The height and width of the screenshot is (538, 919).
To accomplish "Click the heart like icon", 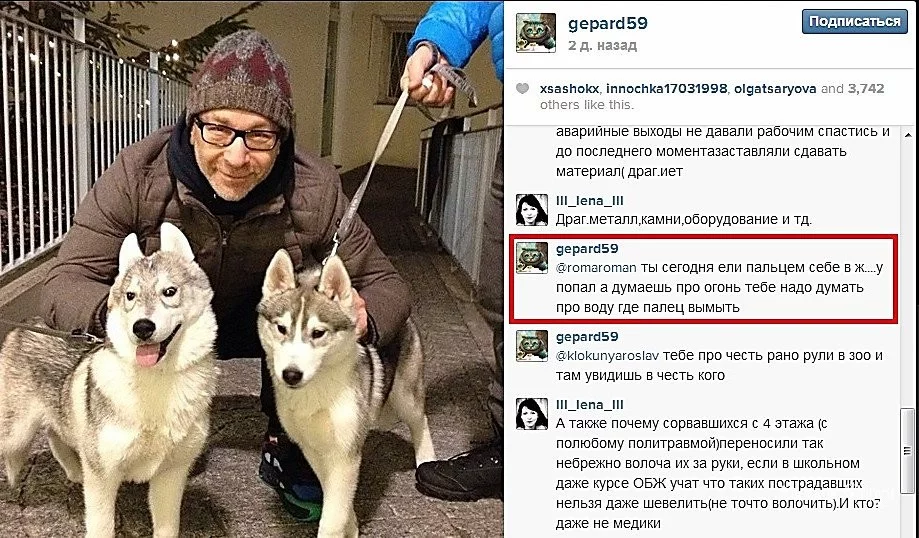I will 522,88.
